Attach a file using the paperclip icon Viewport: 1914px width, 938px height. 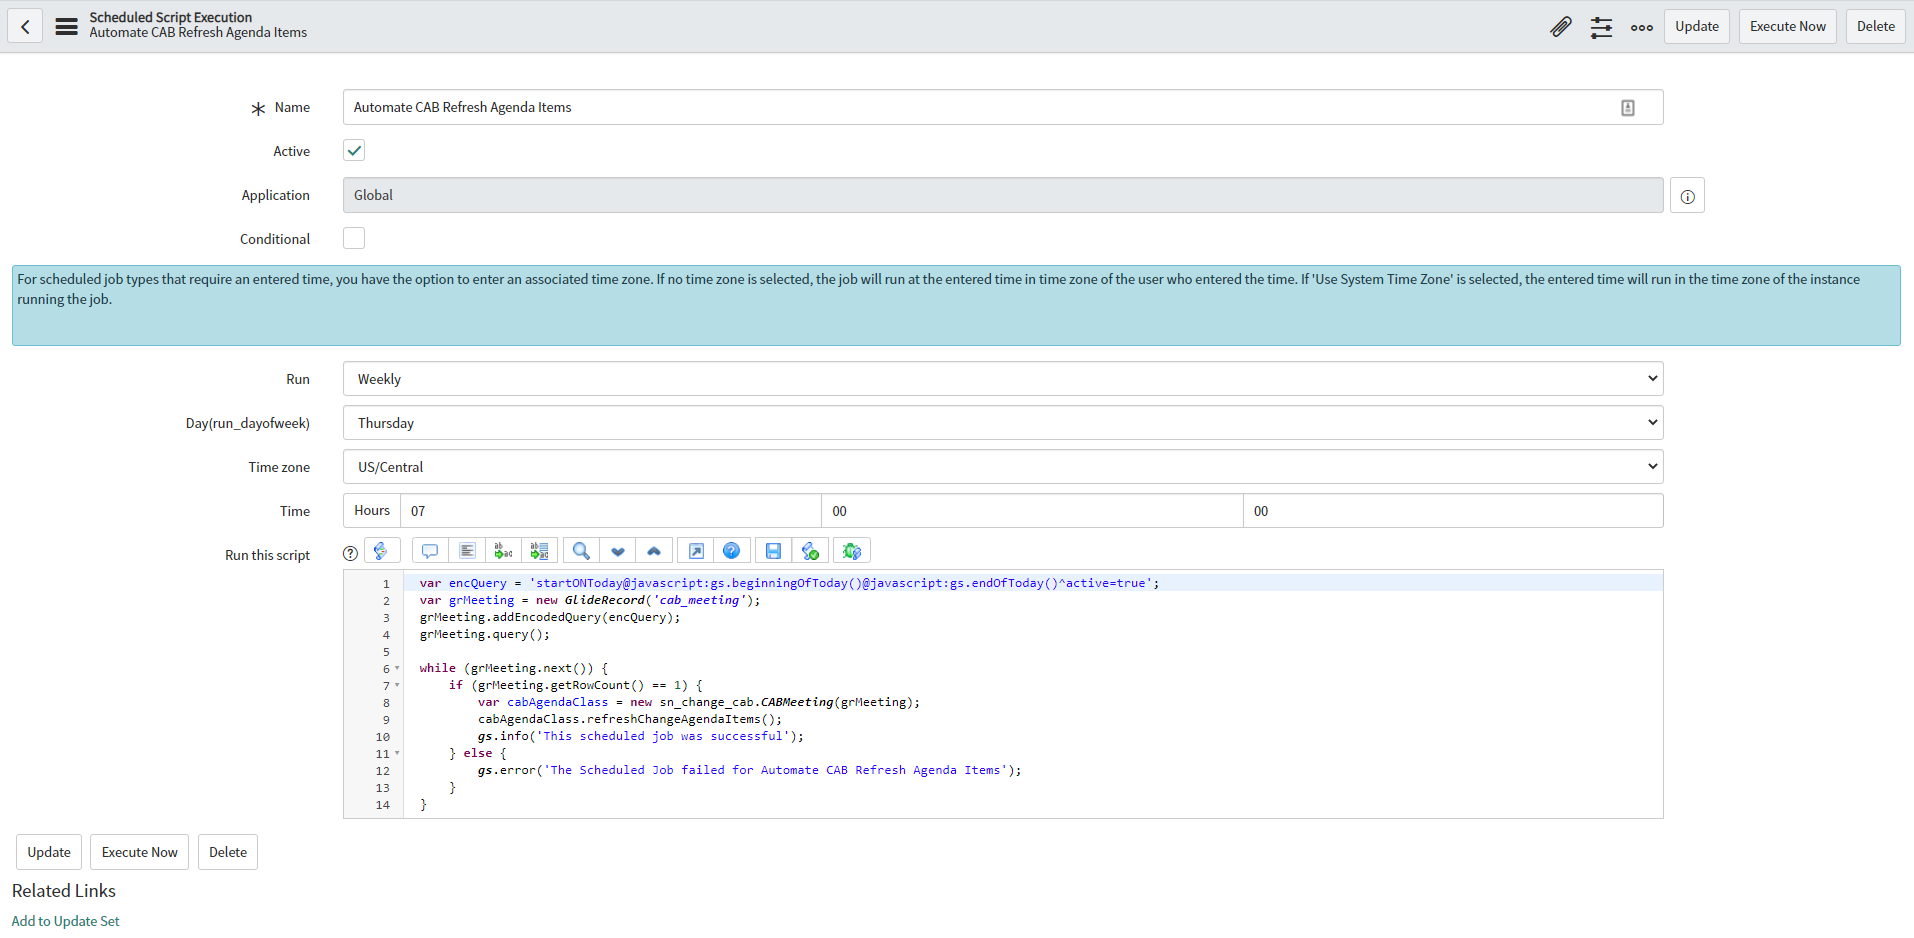1561,26
